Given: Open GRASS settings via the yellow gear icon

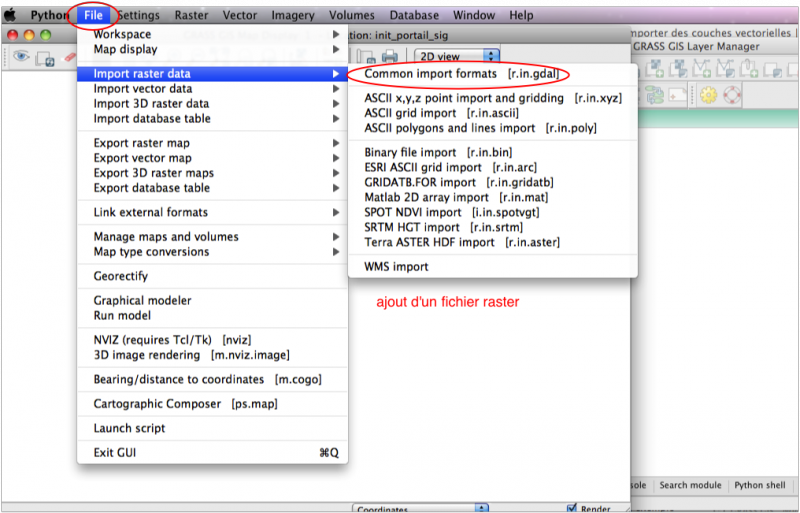Looking at the screenshot, I should tap(708, 95).
